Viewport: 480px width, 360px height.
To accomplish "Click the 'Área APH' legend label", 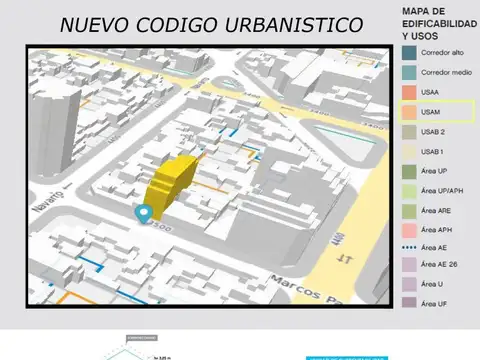I will pos(436,230).
